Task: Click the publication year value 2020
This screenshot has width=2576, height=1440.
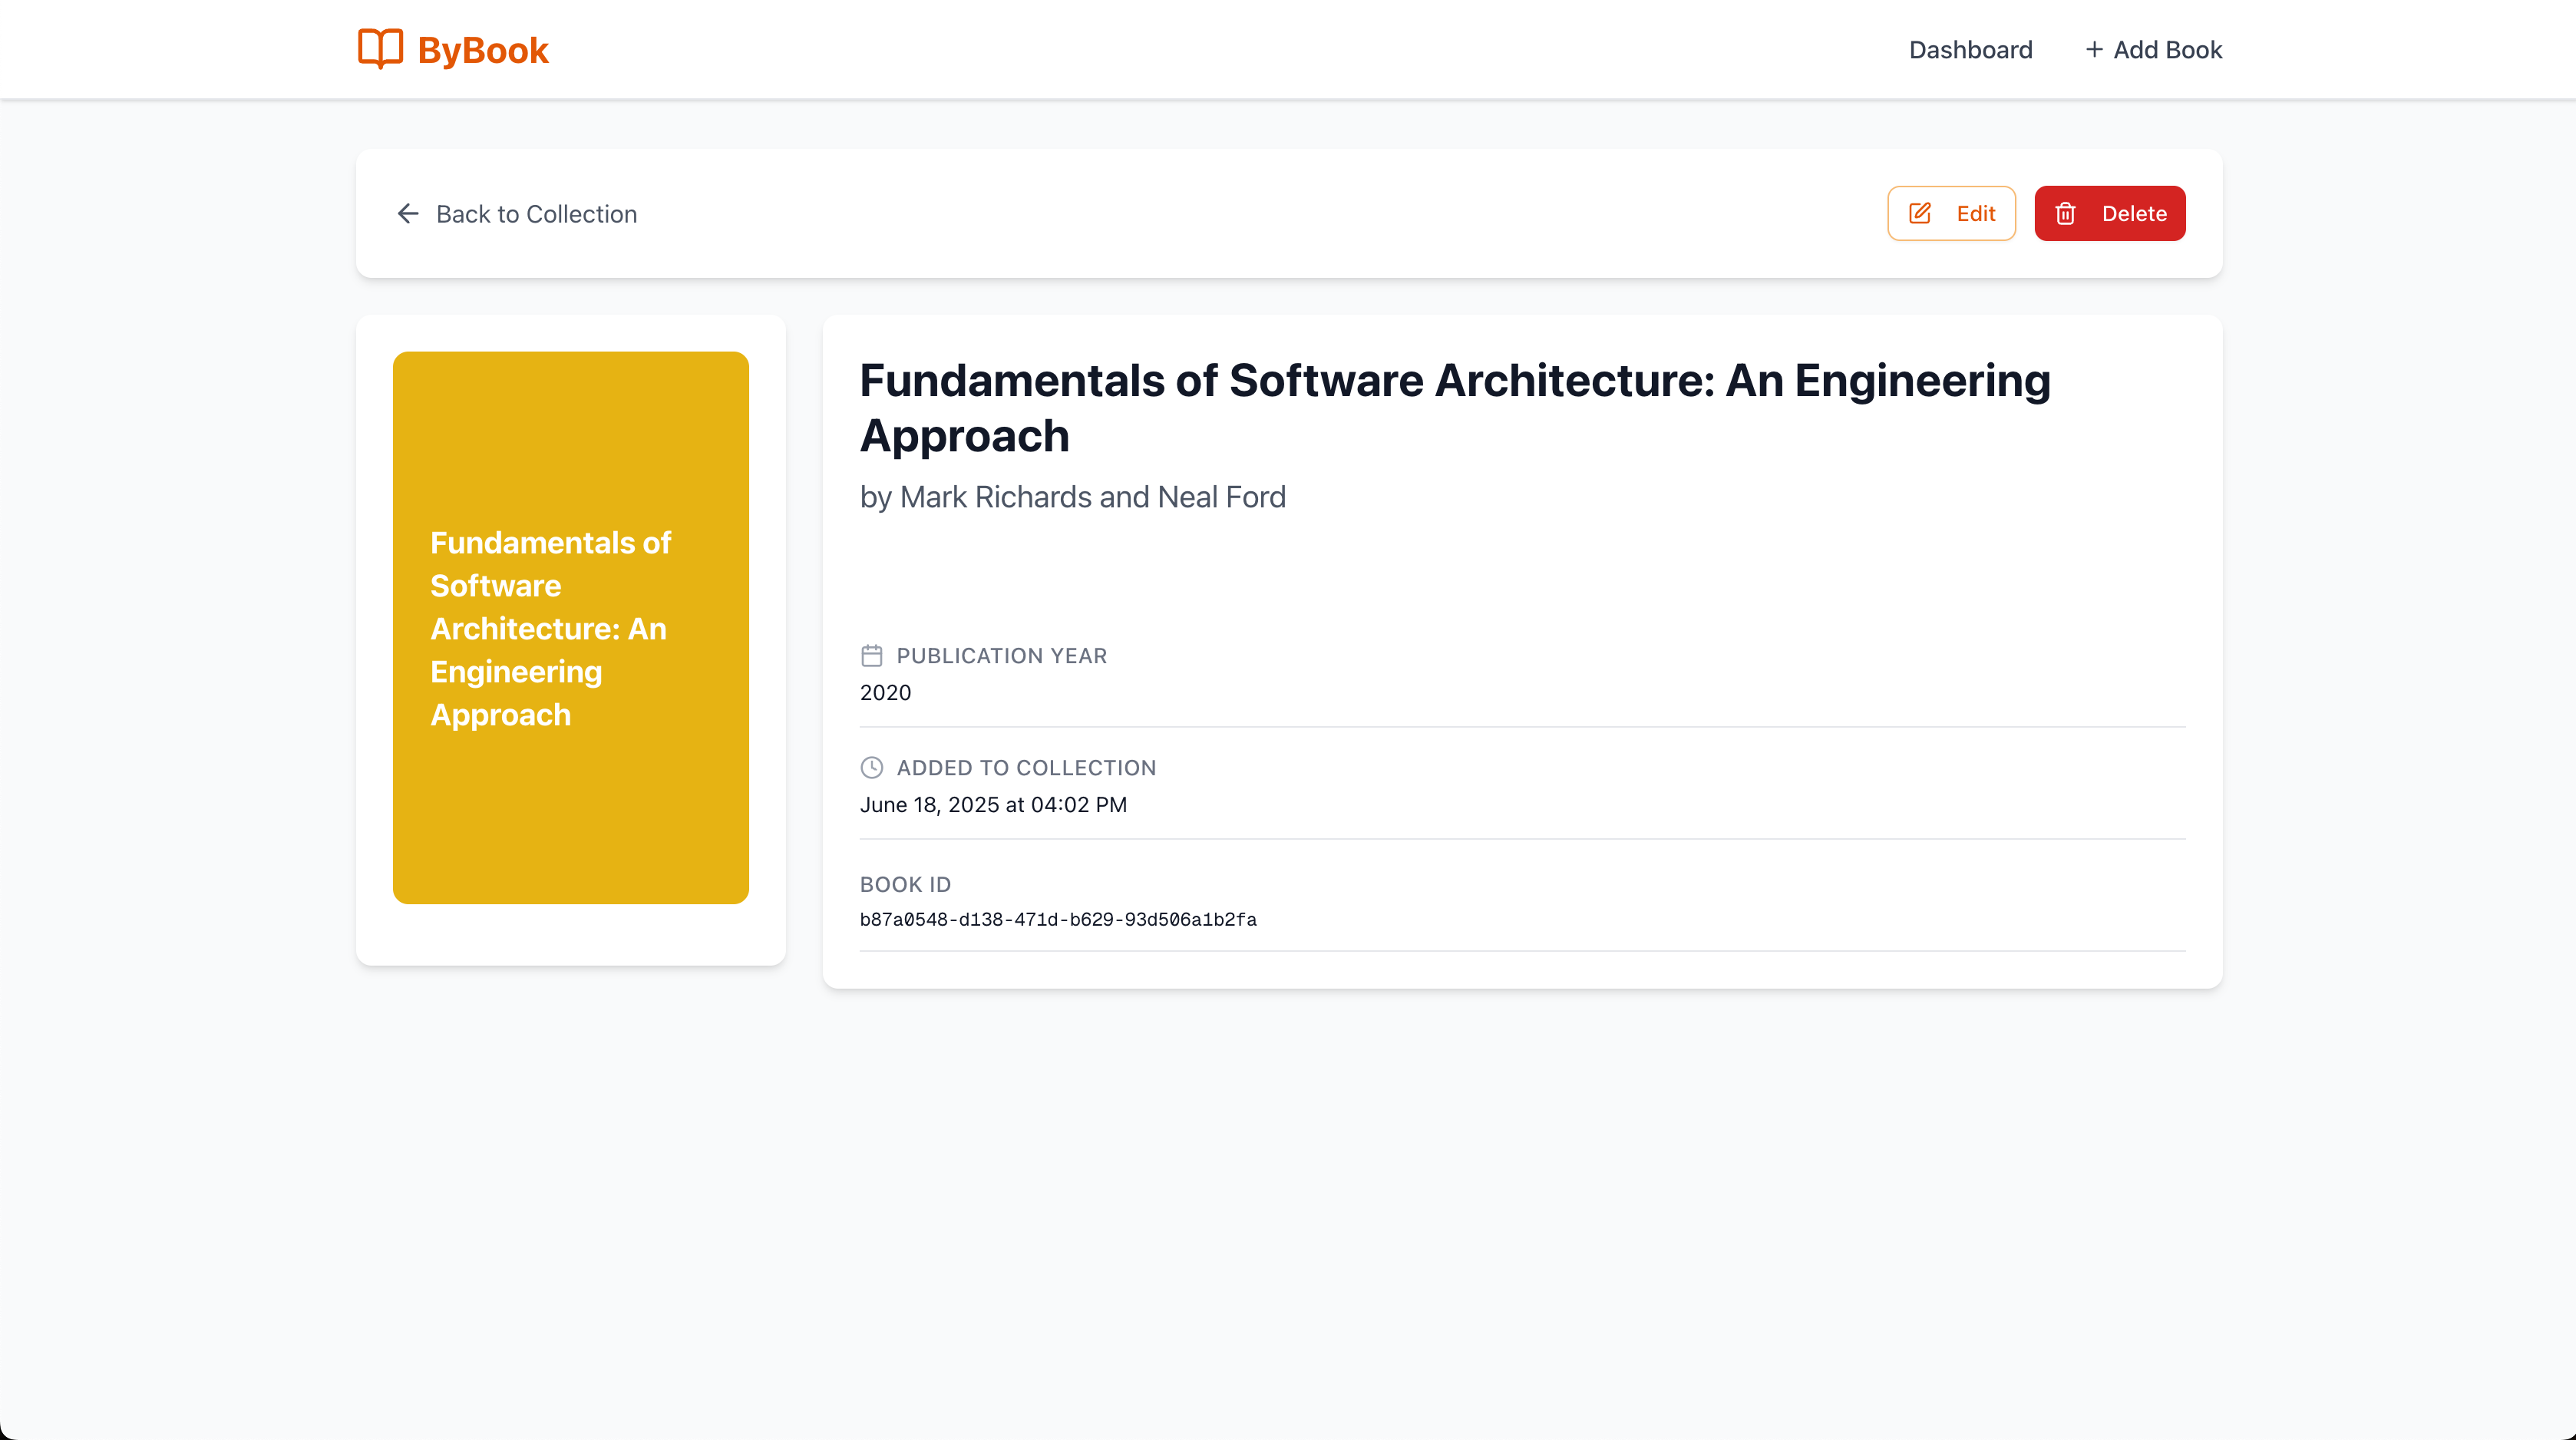Action: point(885,693)
